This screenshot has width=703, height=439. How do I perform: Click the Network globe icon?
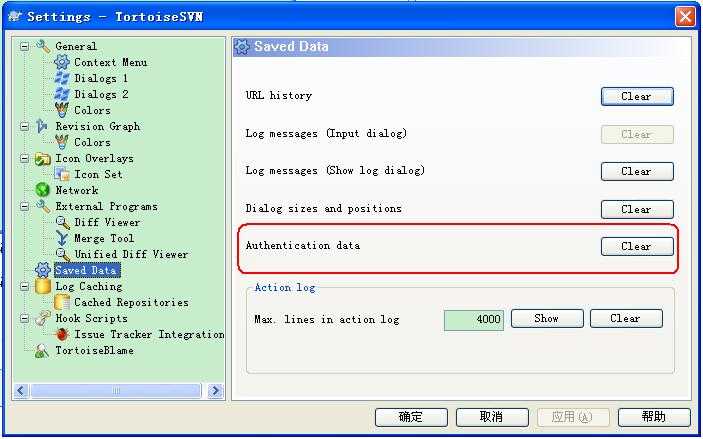(43, 190)
